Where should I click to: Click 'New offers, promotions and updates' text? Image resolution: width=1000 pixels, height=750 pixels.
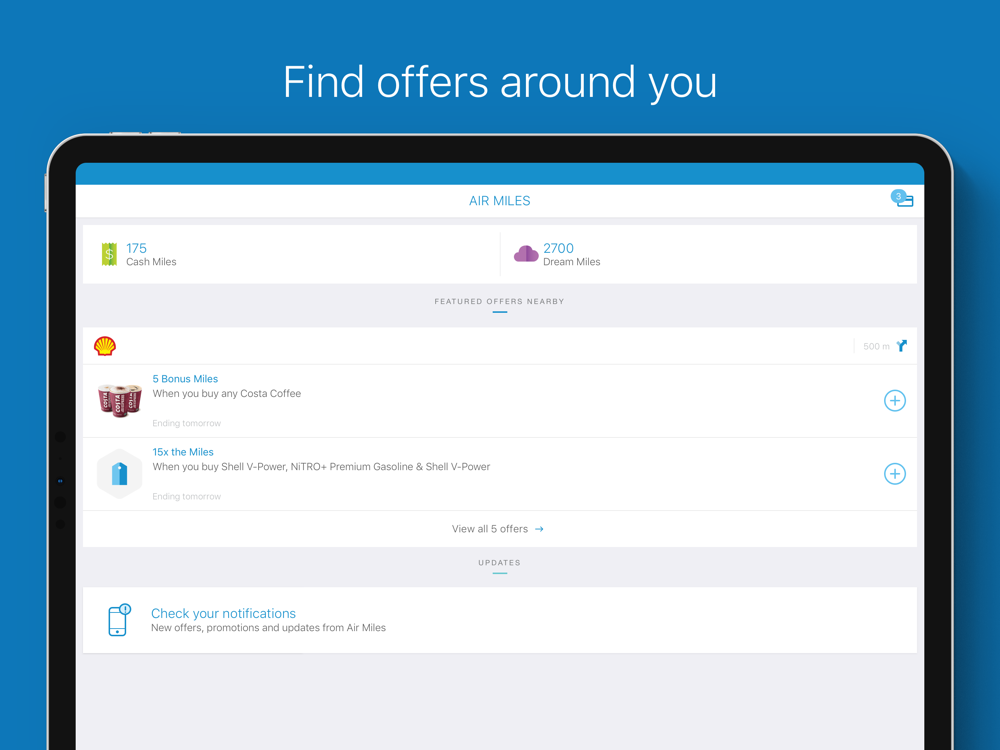[x=268, y=628]
